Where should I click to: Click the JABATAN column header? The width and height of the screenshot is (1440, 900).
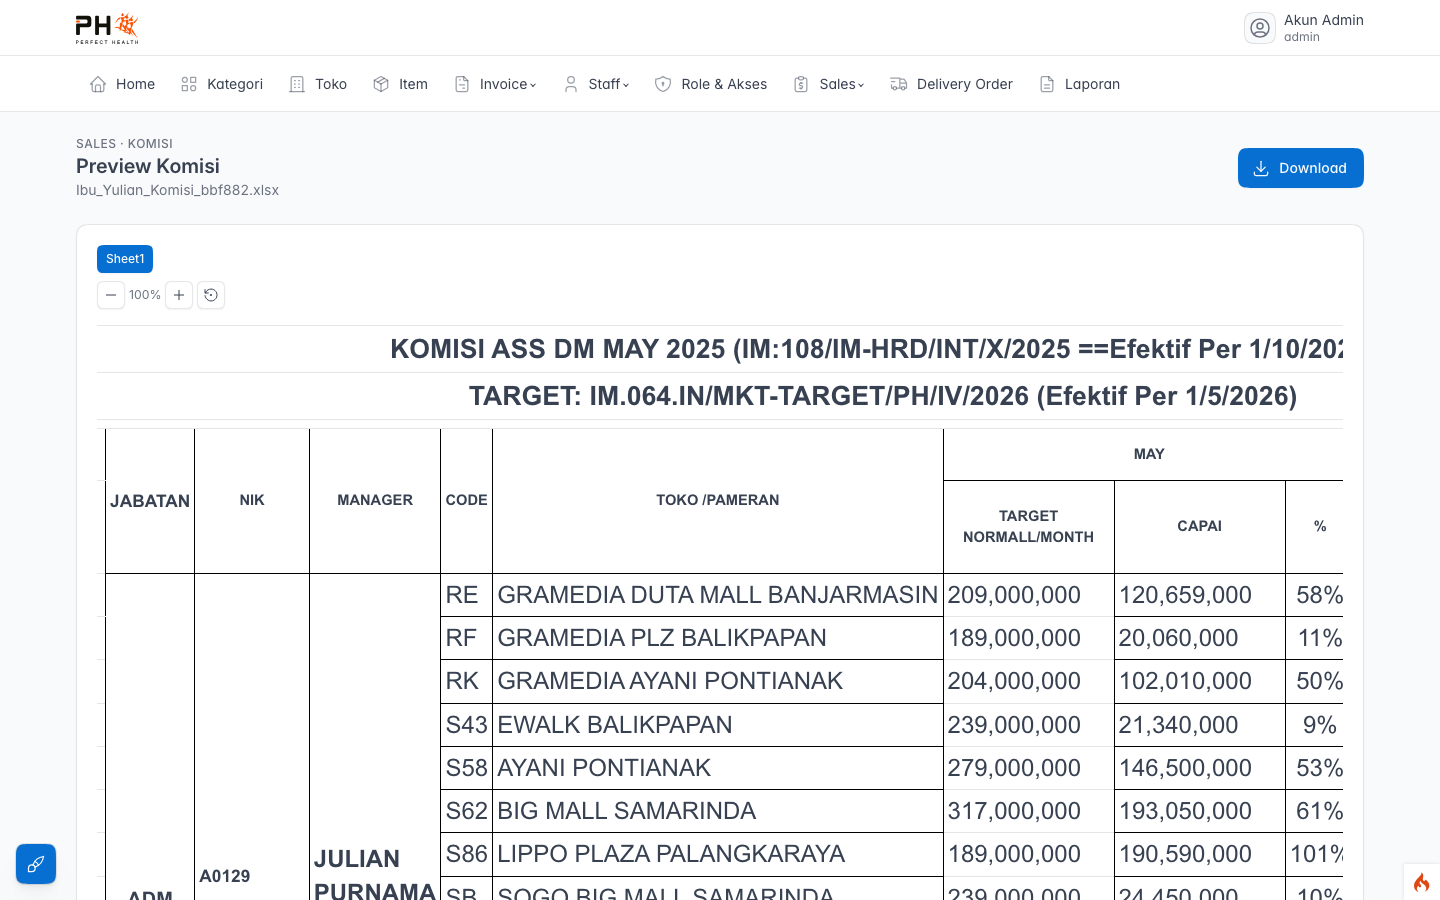[150, 501]
